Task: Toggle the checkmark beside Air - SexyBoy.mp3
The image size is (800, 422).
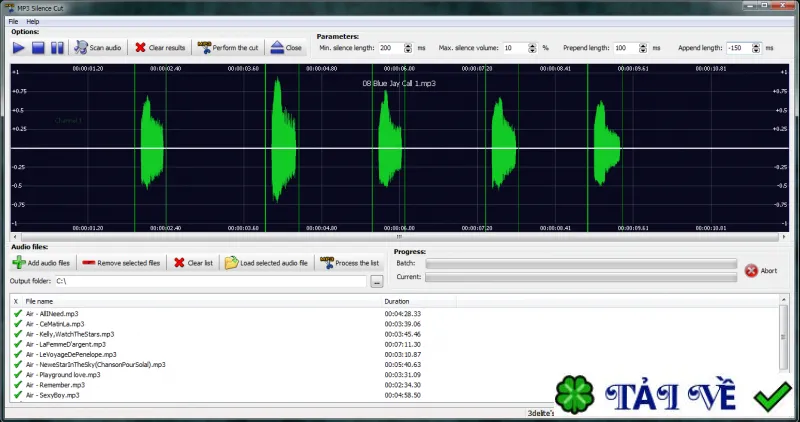Action: point(18,395)
